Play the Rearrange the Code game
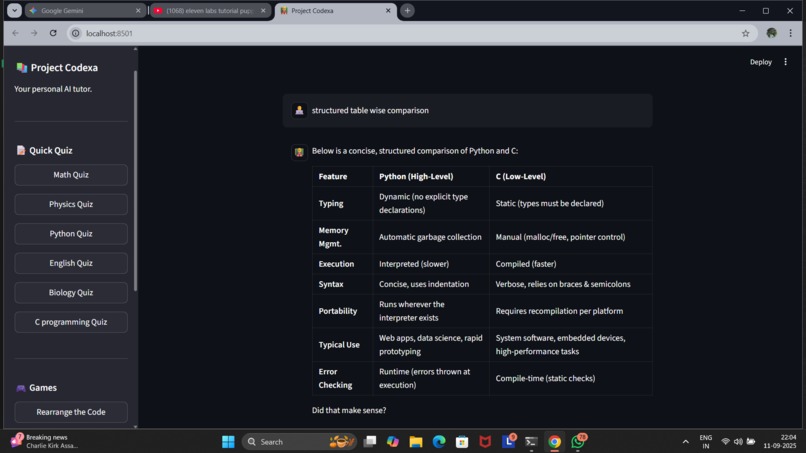806x453 pixels. [x=71, y=412]
